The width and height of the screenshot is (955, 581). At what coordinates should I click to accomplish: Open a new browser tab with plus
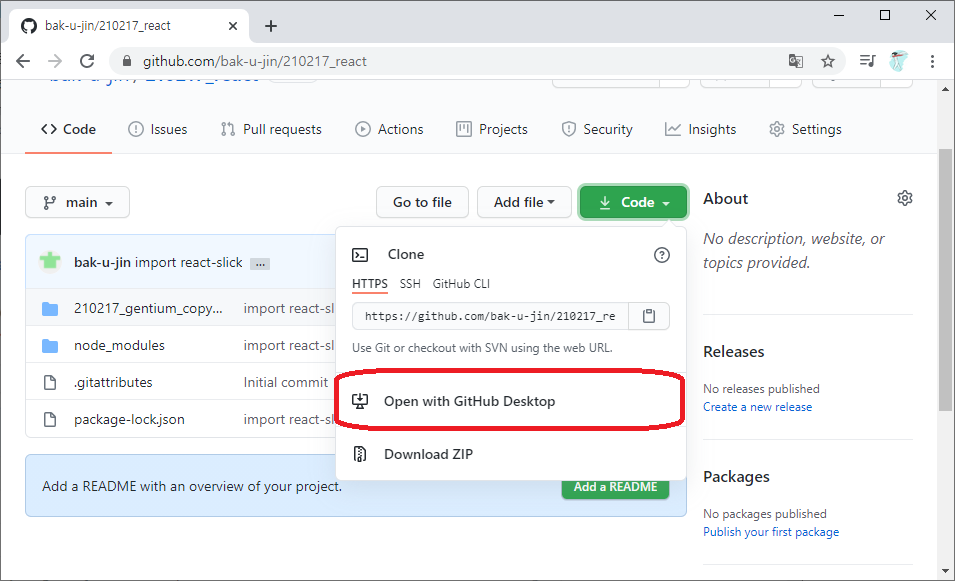(271, 26)
